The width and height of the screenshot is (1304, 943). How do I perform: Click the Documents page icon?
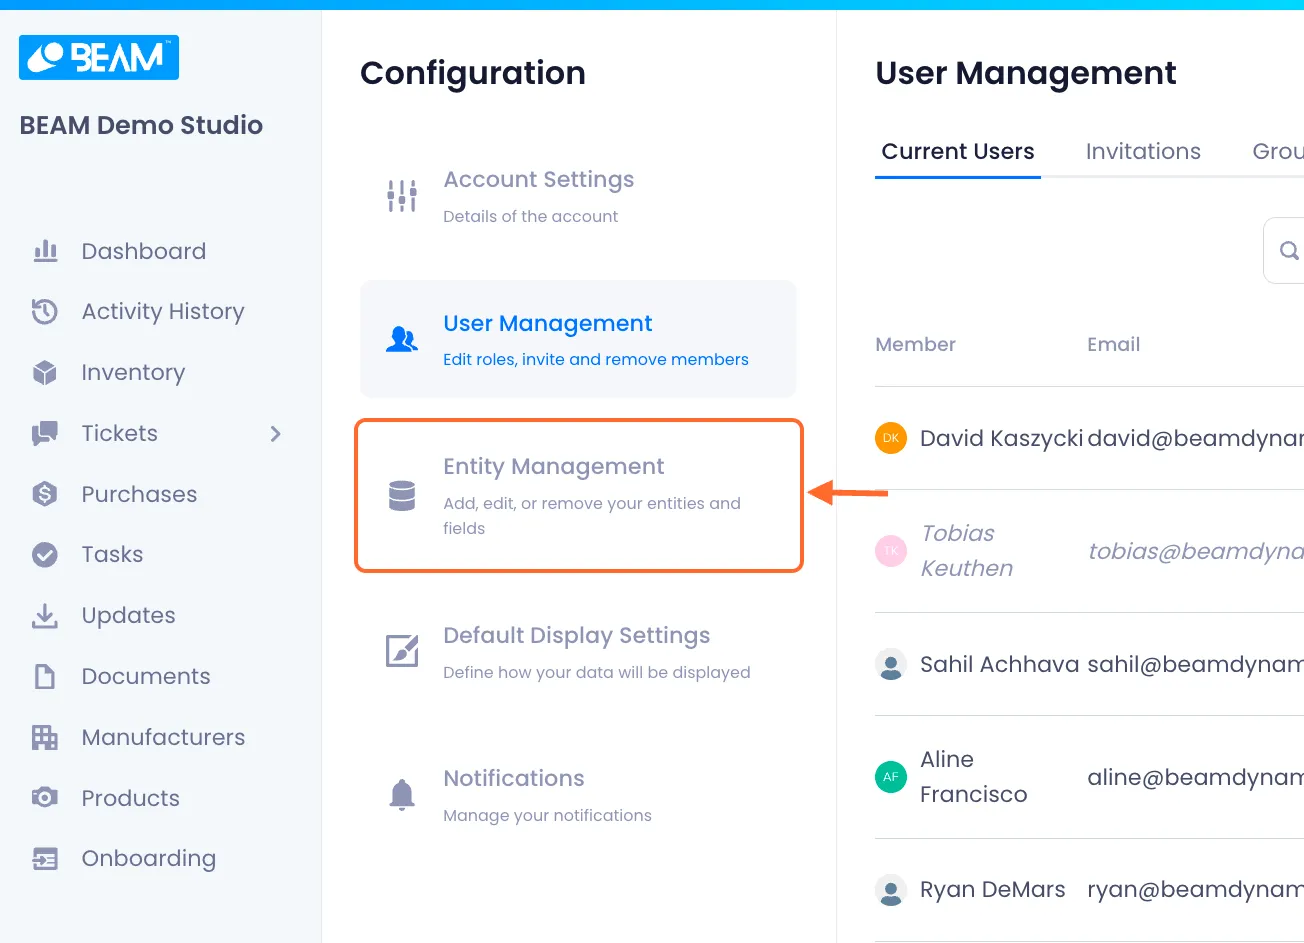click(x=45, y=677)
